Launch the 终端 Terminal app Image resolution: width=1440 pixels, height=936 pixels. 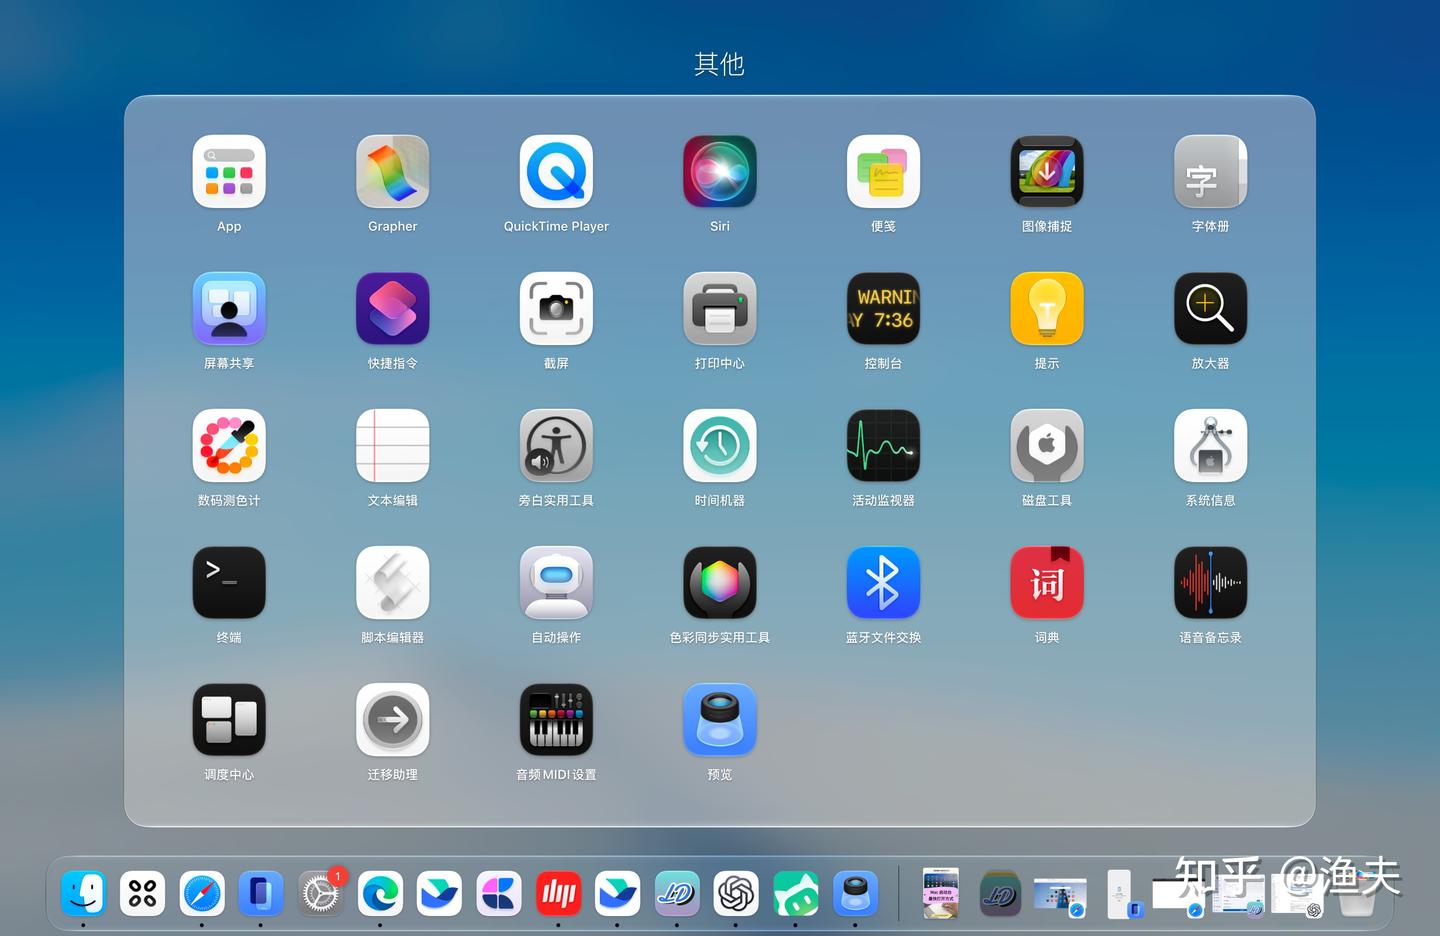coord(229,583)
